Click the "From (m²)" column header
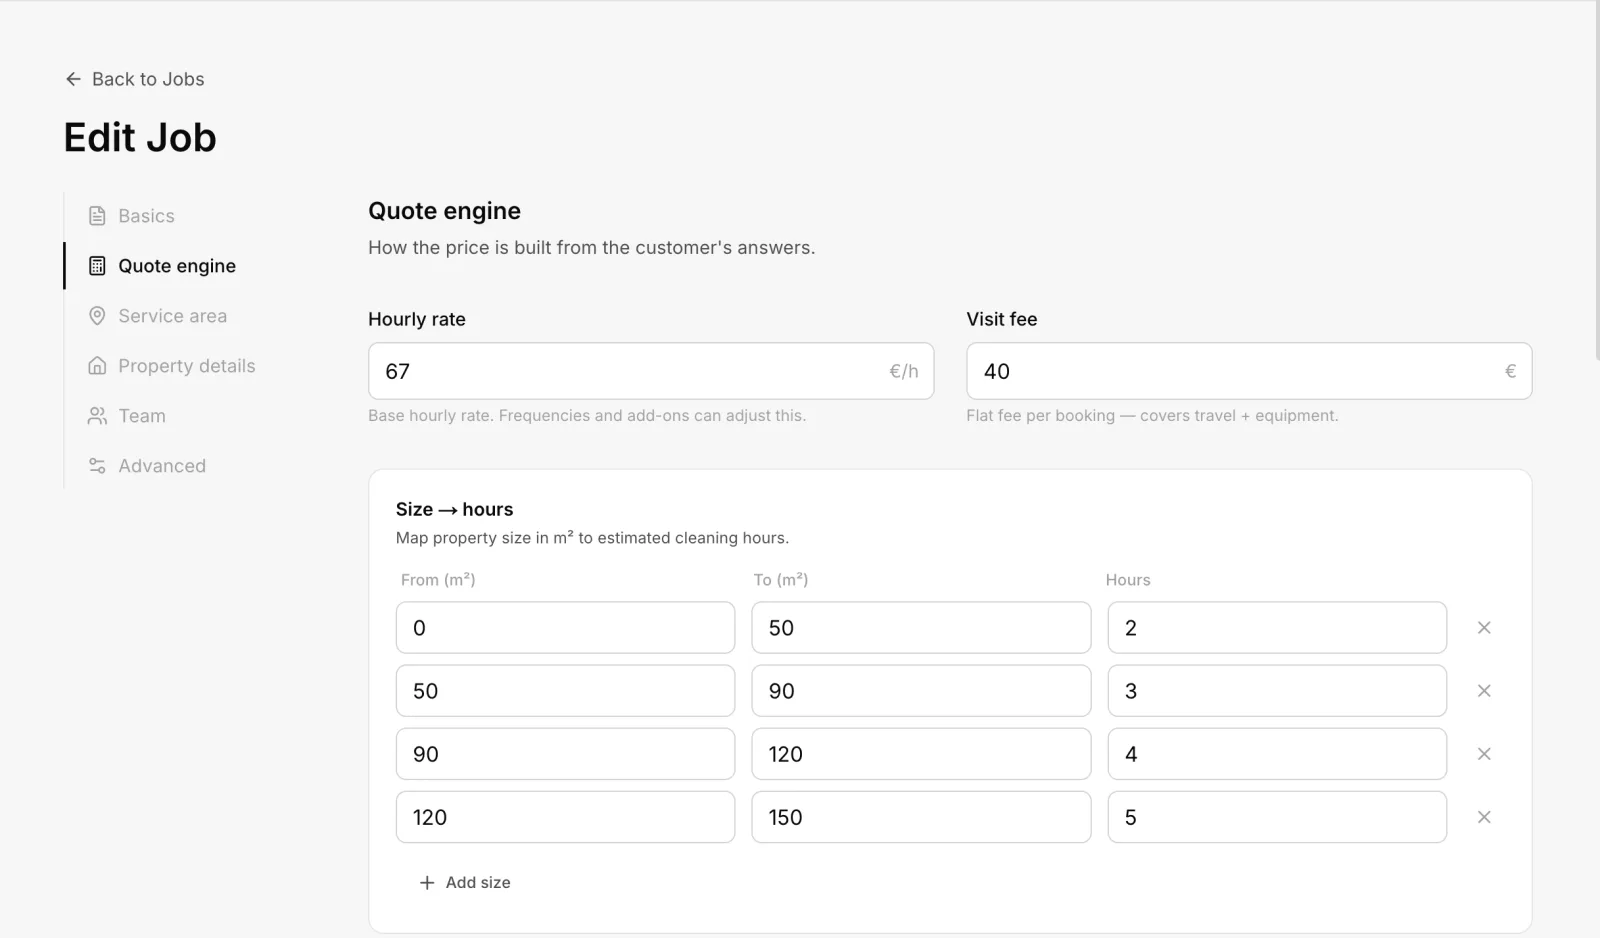1600x938 pixels. click(438, 580)
